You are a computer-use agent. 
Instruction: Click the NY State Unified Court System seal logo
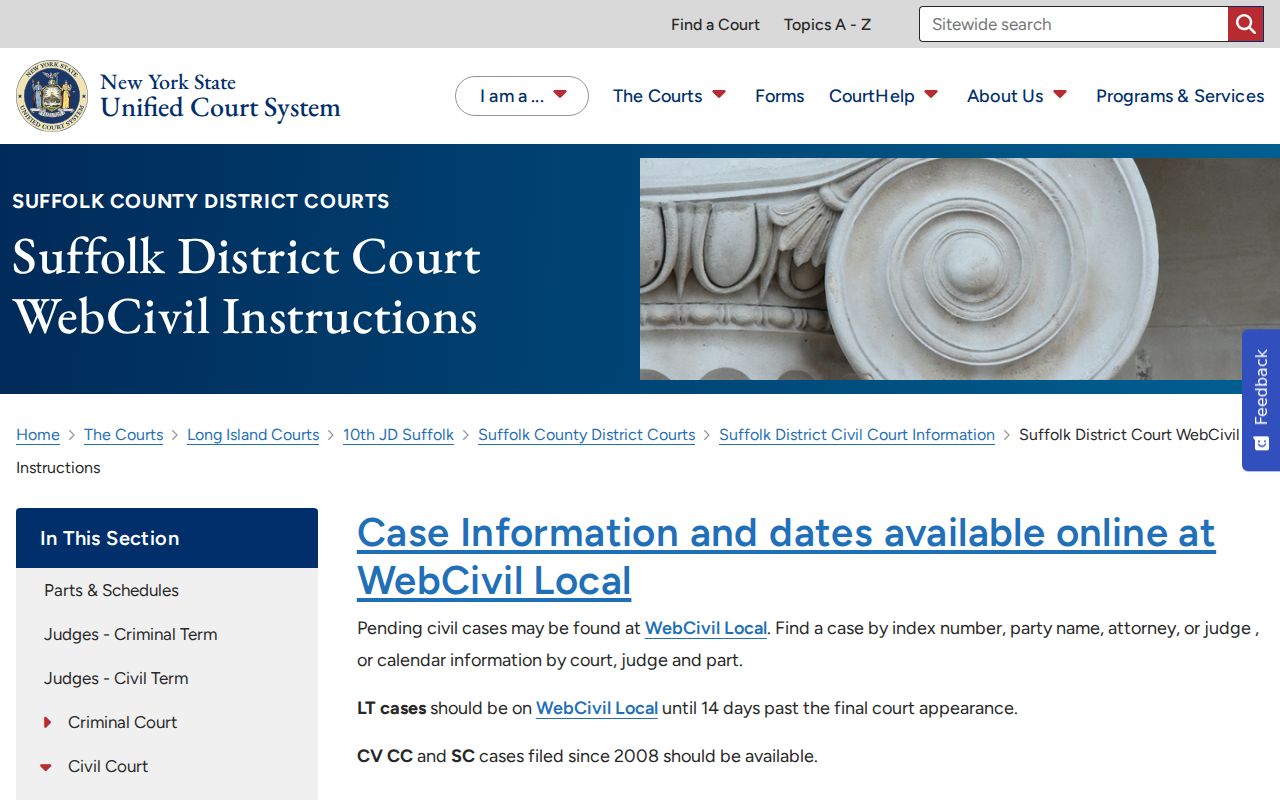pos(52,96)
